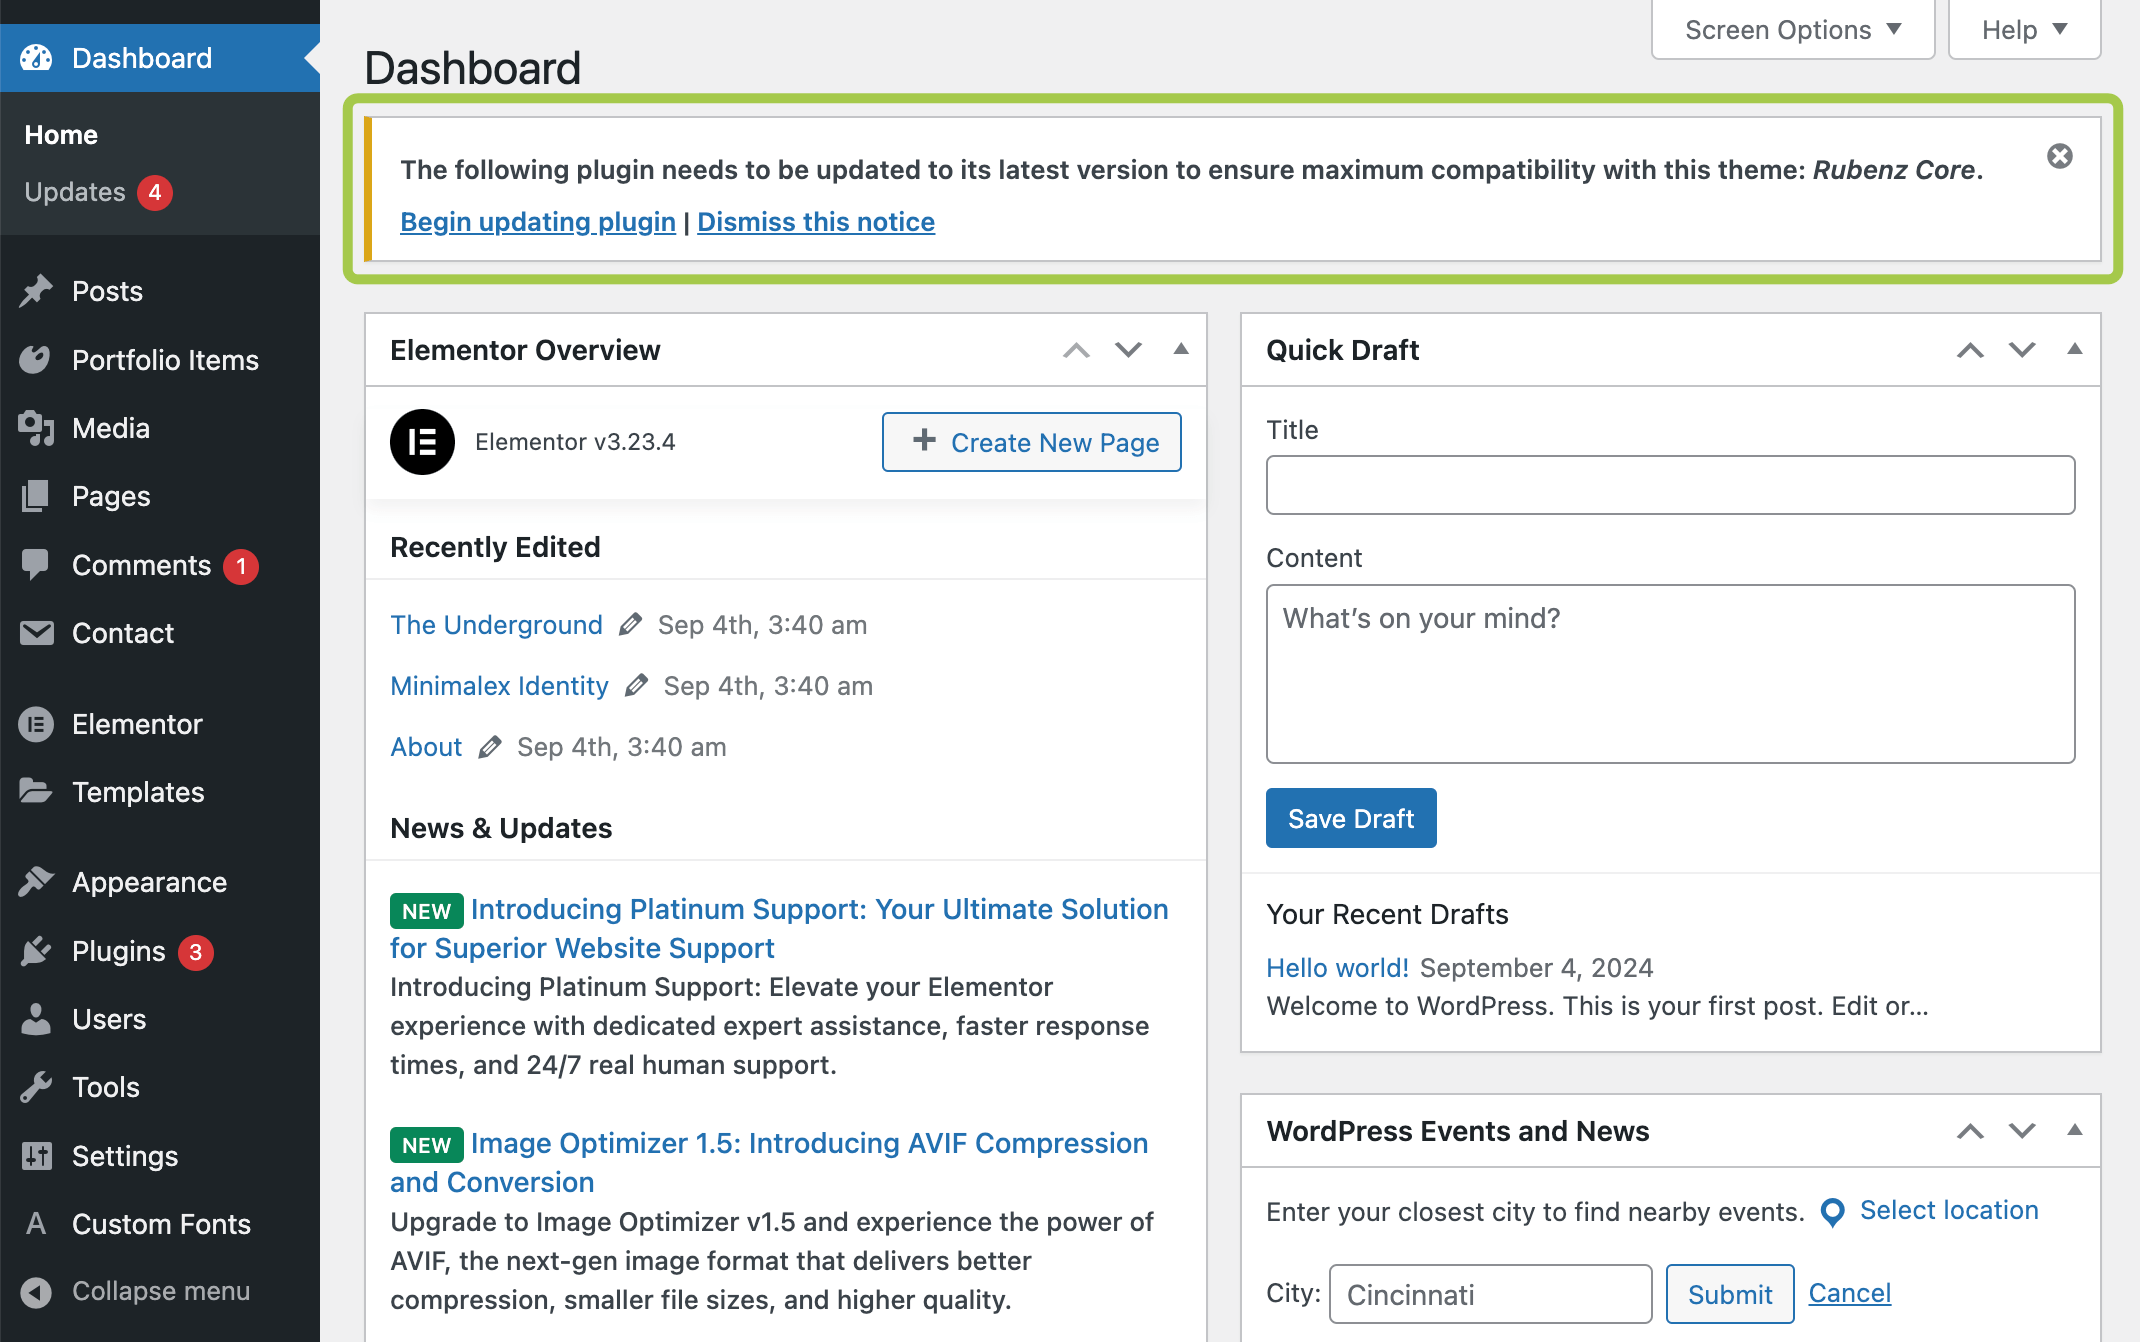The width and height of the screenshot is (2140, 1342).
Task: Dismiss the plugin update notice with X icon
Action: (2059, 156)
